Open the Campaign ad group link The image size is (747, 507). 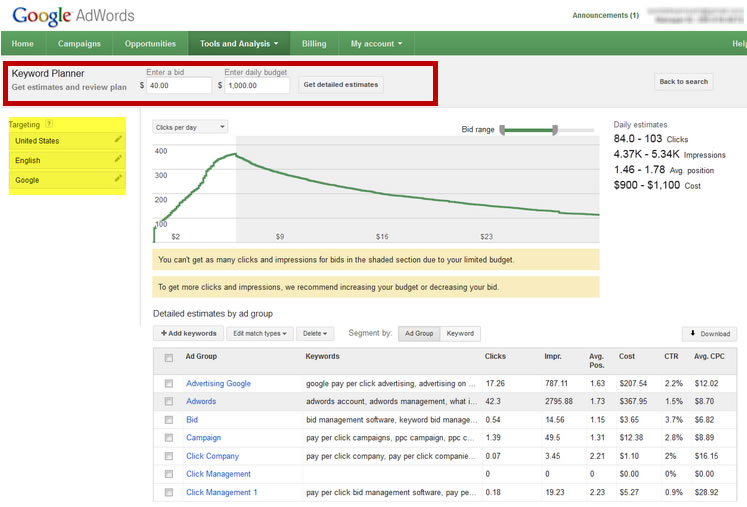pyautogui.click(x=203, y=437)
